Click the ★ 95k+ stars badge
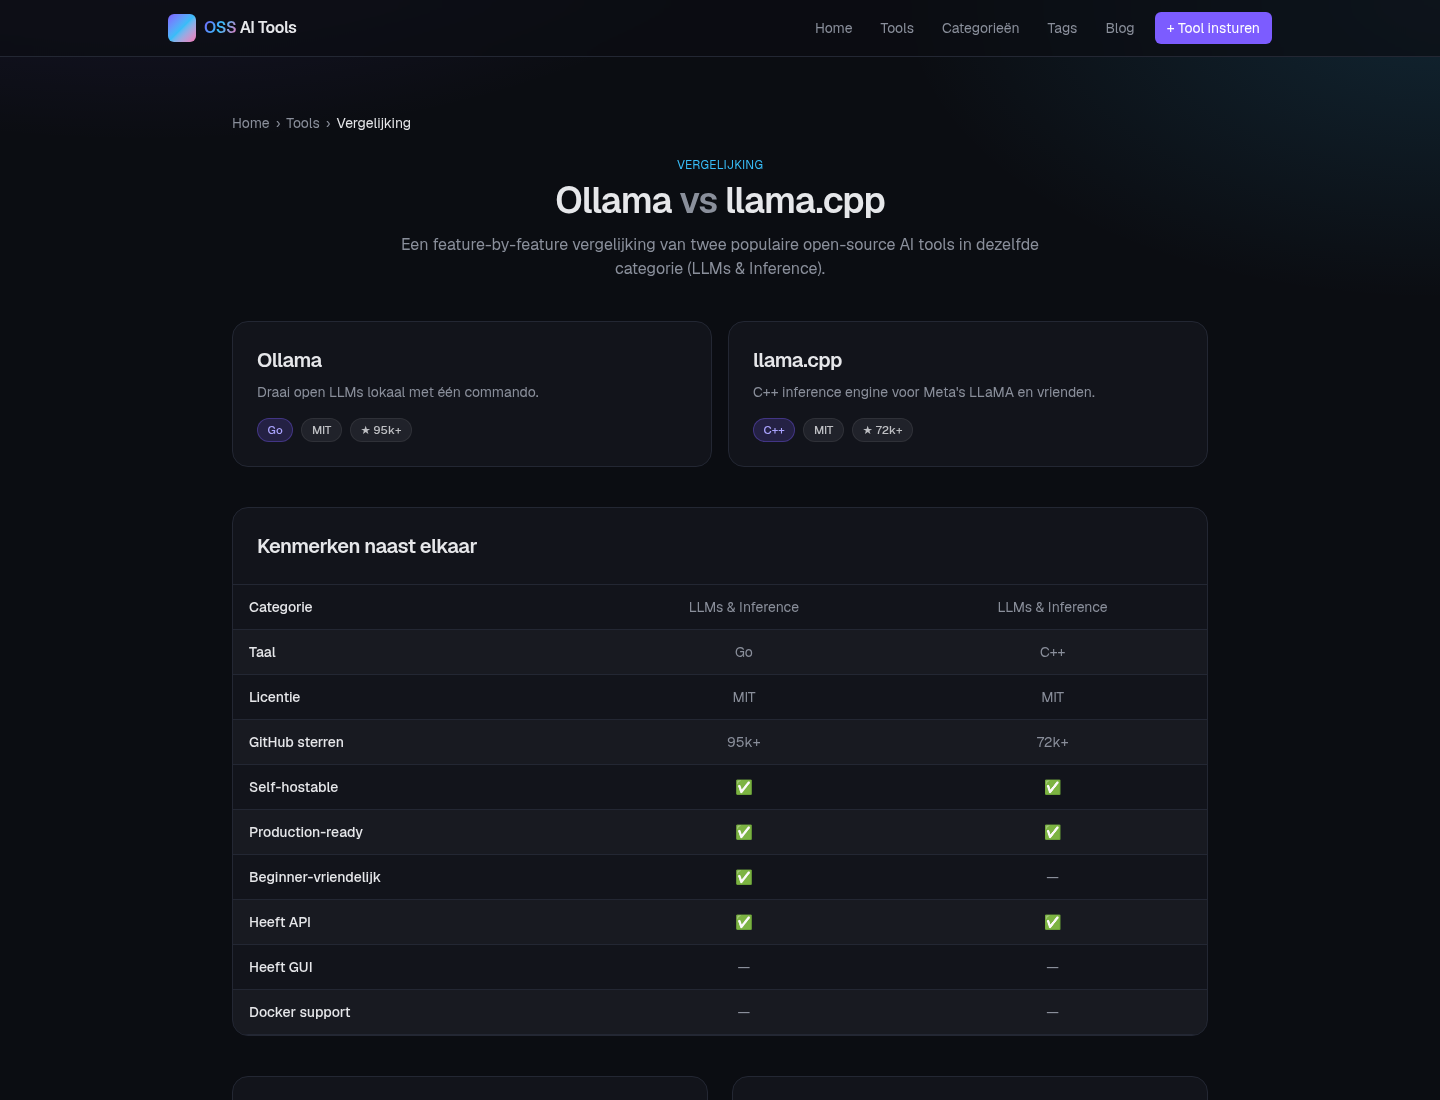 tap(381, 430)
